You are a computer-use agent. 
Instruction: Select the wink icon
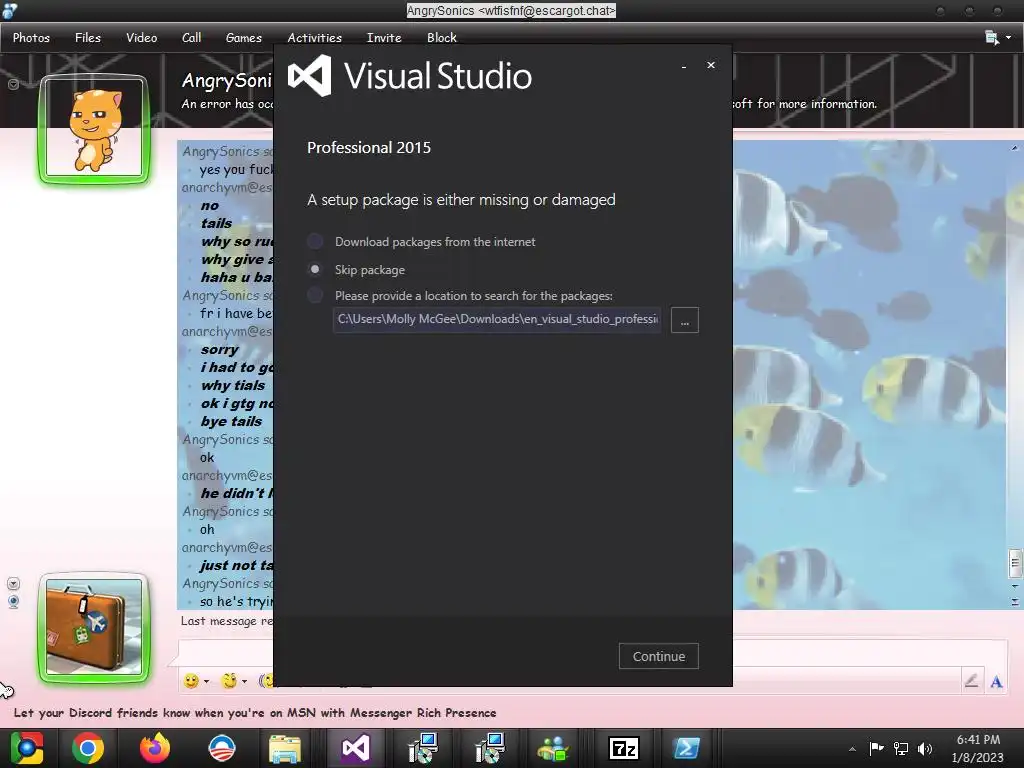pos(229,681)
